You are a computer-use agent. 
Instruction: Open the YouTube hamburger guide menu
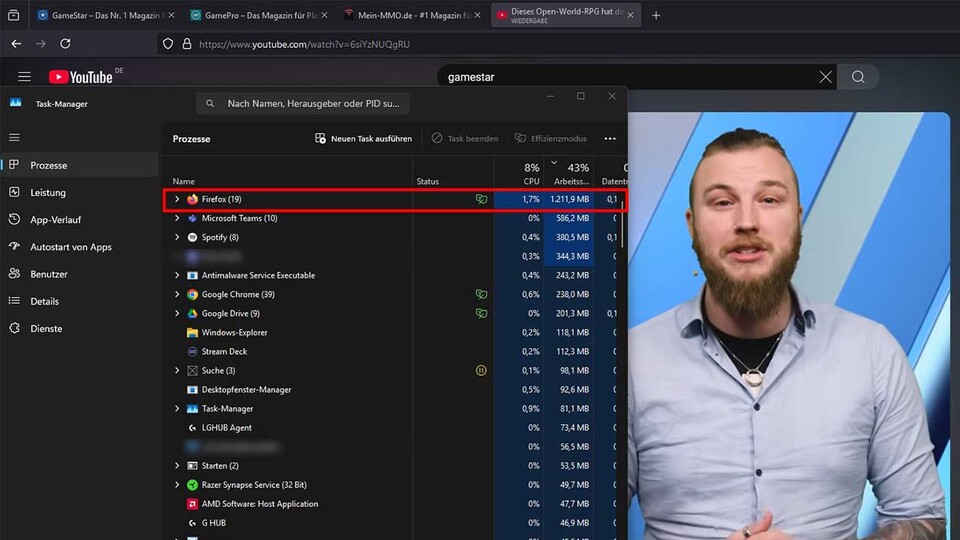[x=24, y=77]
